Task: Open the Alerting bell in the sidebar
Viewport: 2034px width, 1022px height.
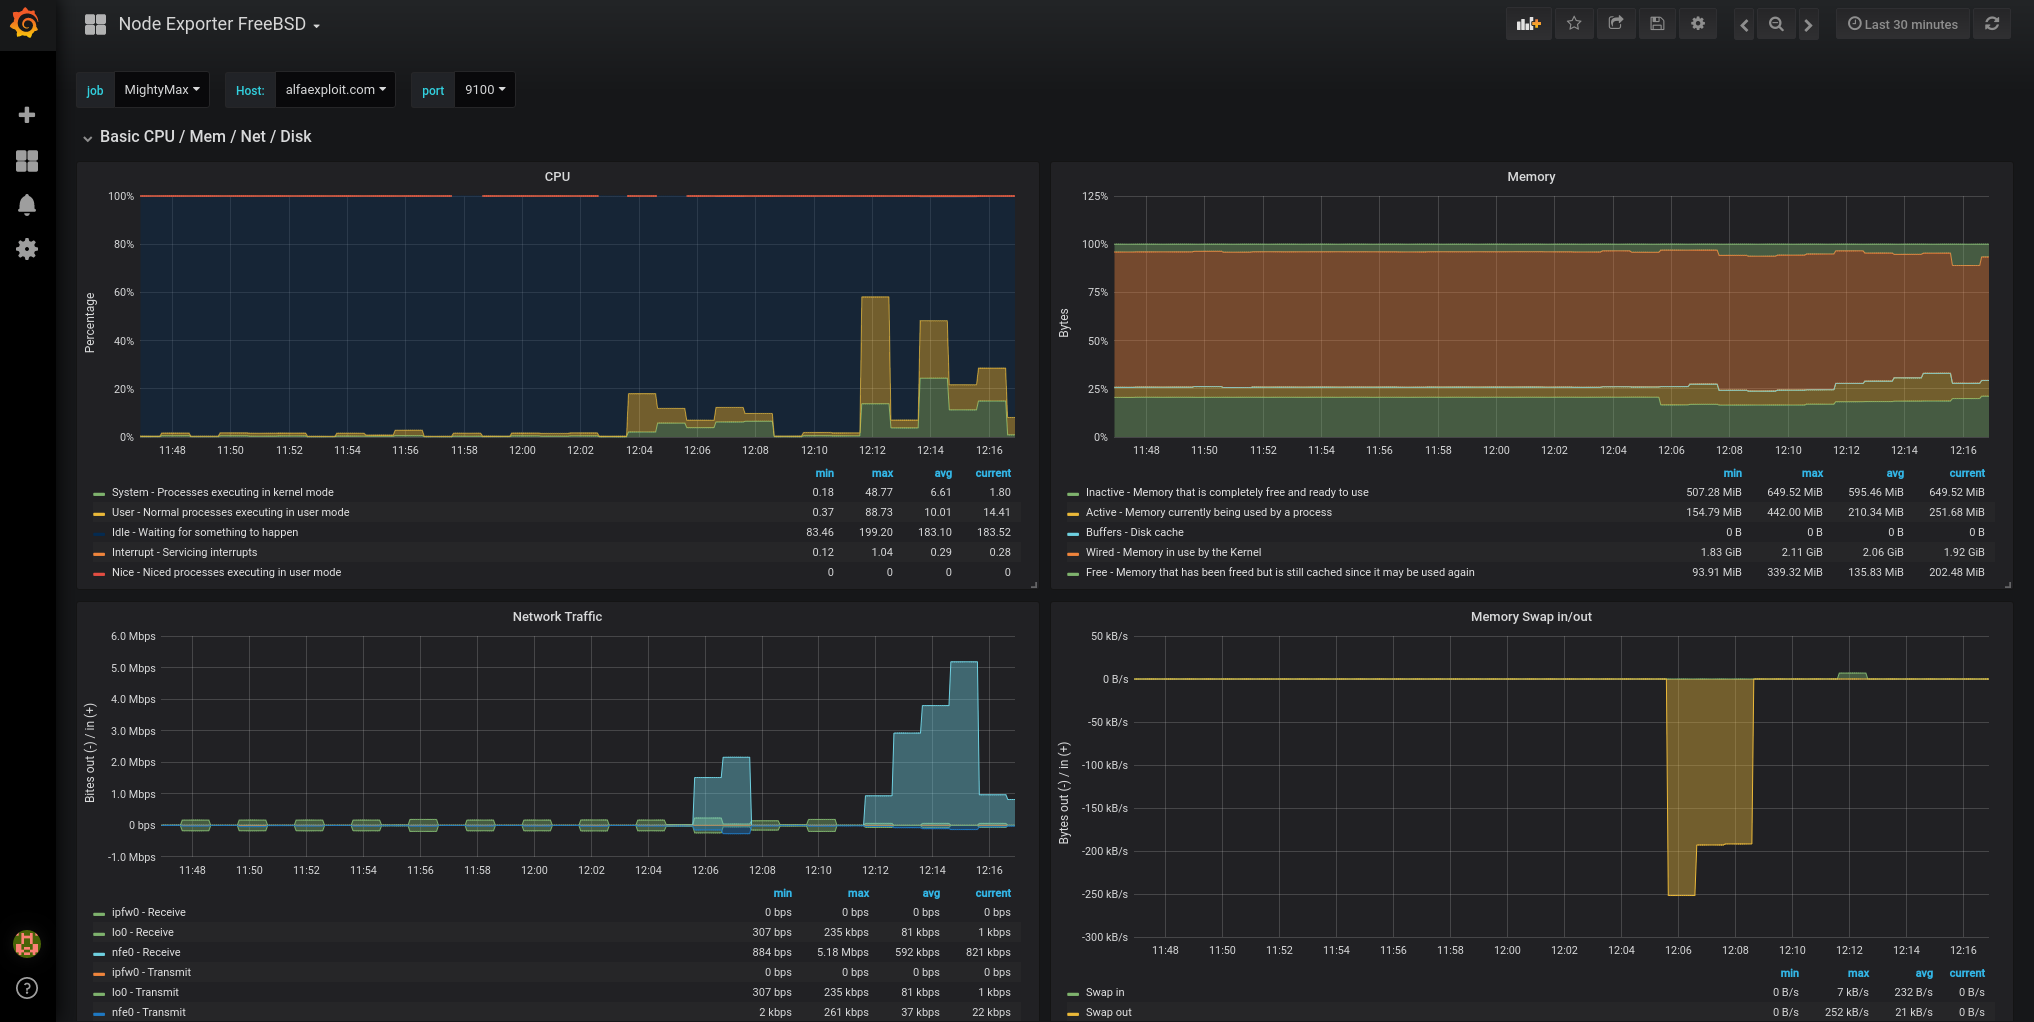Action: pyautogui.click(x=27, y=204)
